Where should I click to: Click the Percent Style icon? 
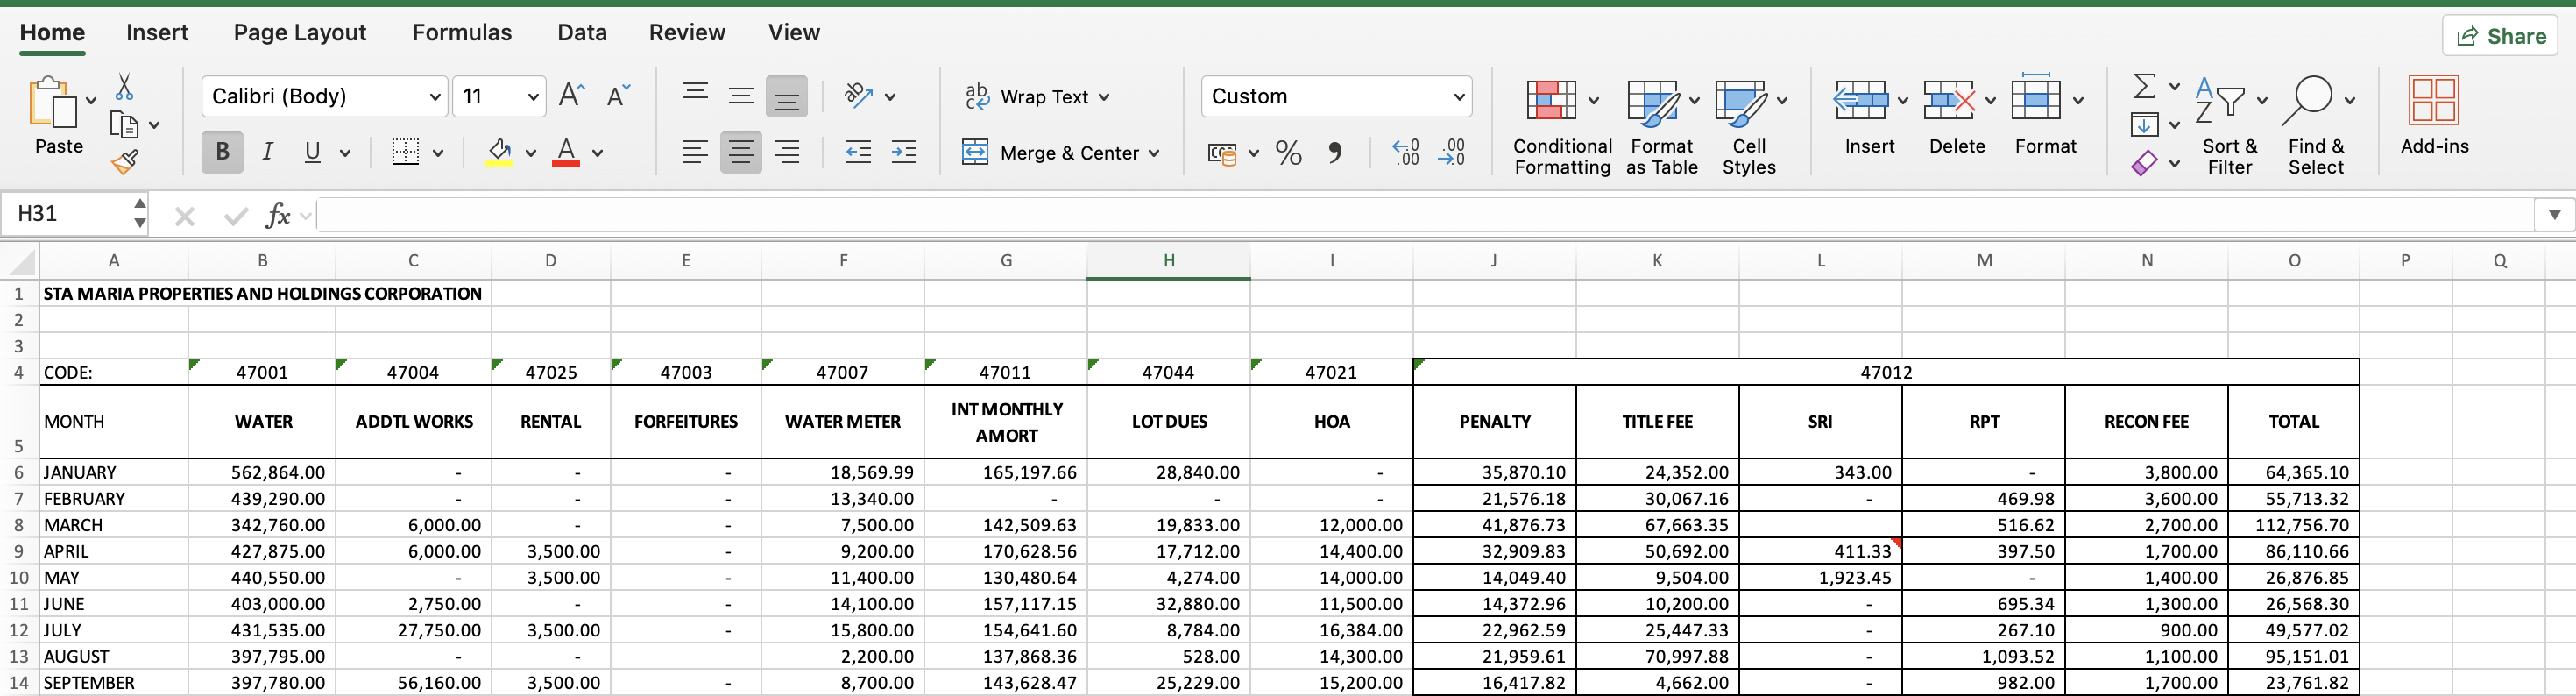coord(1288,153)
